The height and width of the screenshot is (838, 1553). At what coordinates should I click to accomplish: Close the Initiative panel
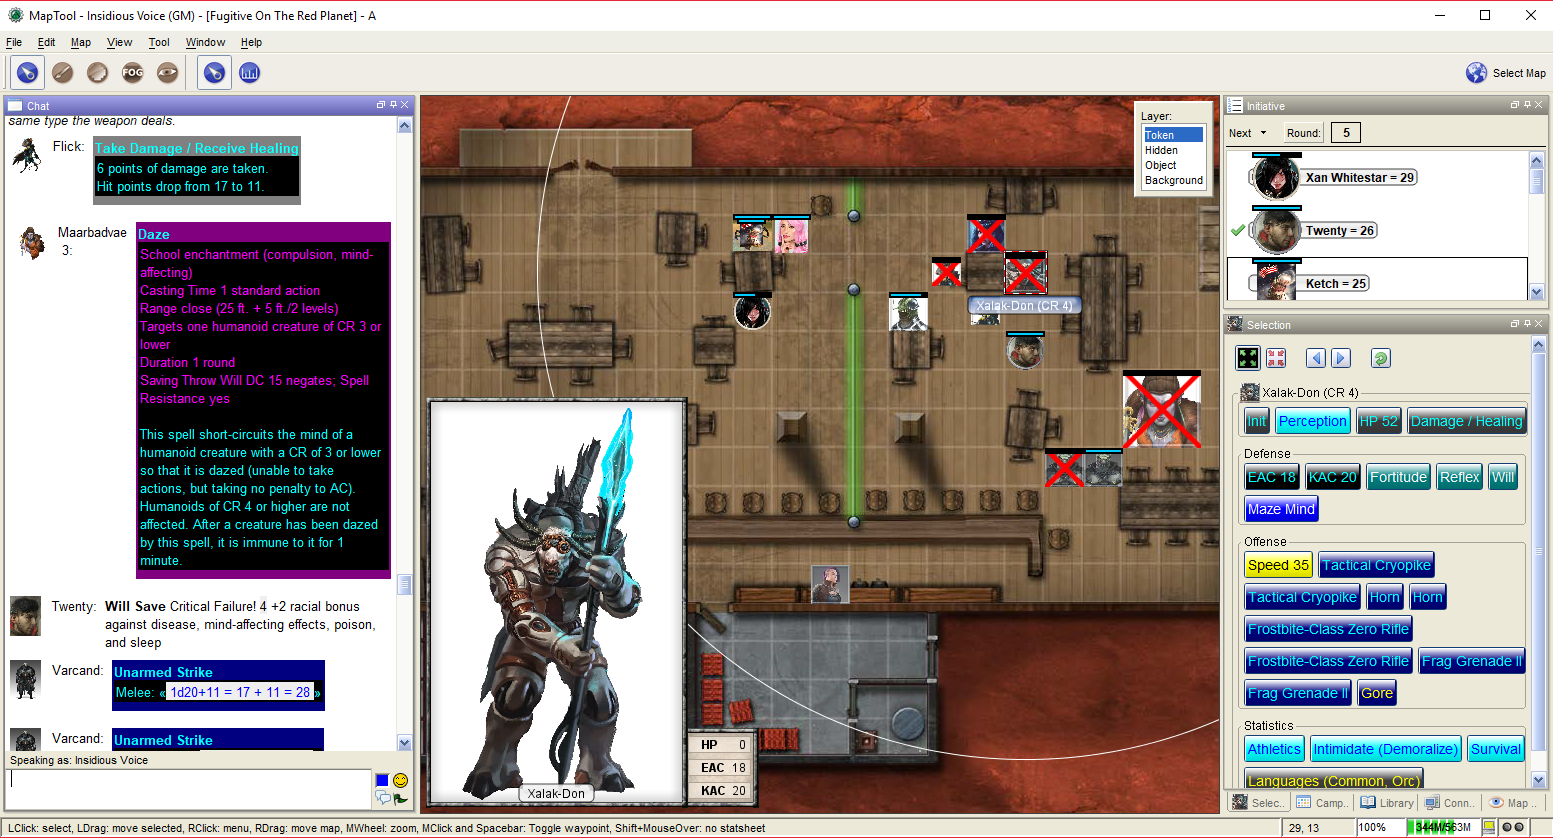pos(1539,105)
